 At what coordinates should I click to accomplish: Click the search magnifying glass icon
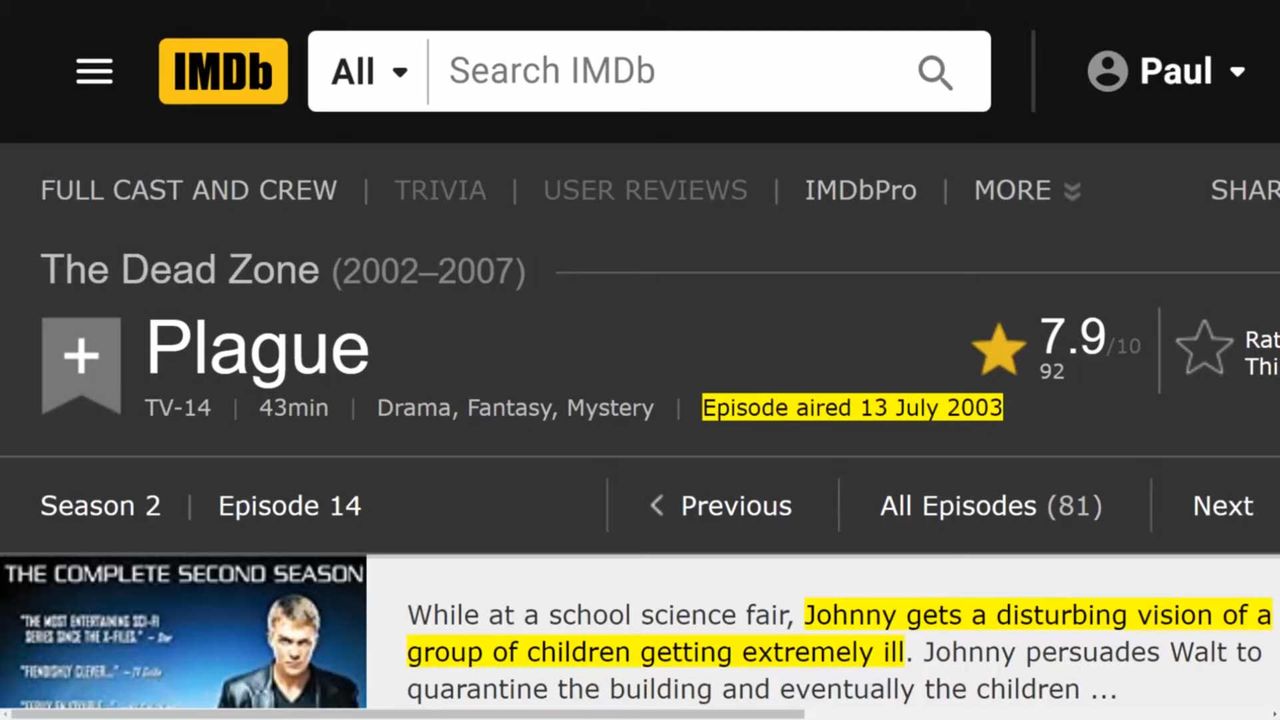(935, 72)
